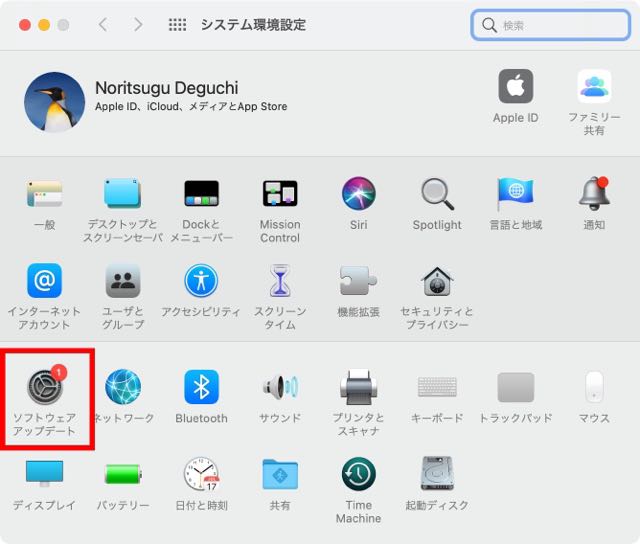Image resolution: width=640 pixels, height=544 pixels.
Task: Click the penguin profile picture
Action: pos(55,102)
